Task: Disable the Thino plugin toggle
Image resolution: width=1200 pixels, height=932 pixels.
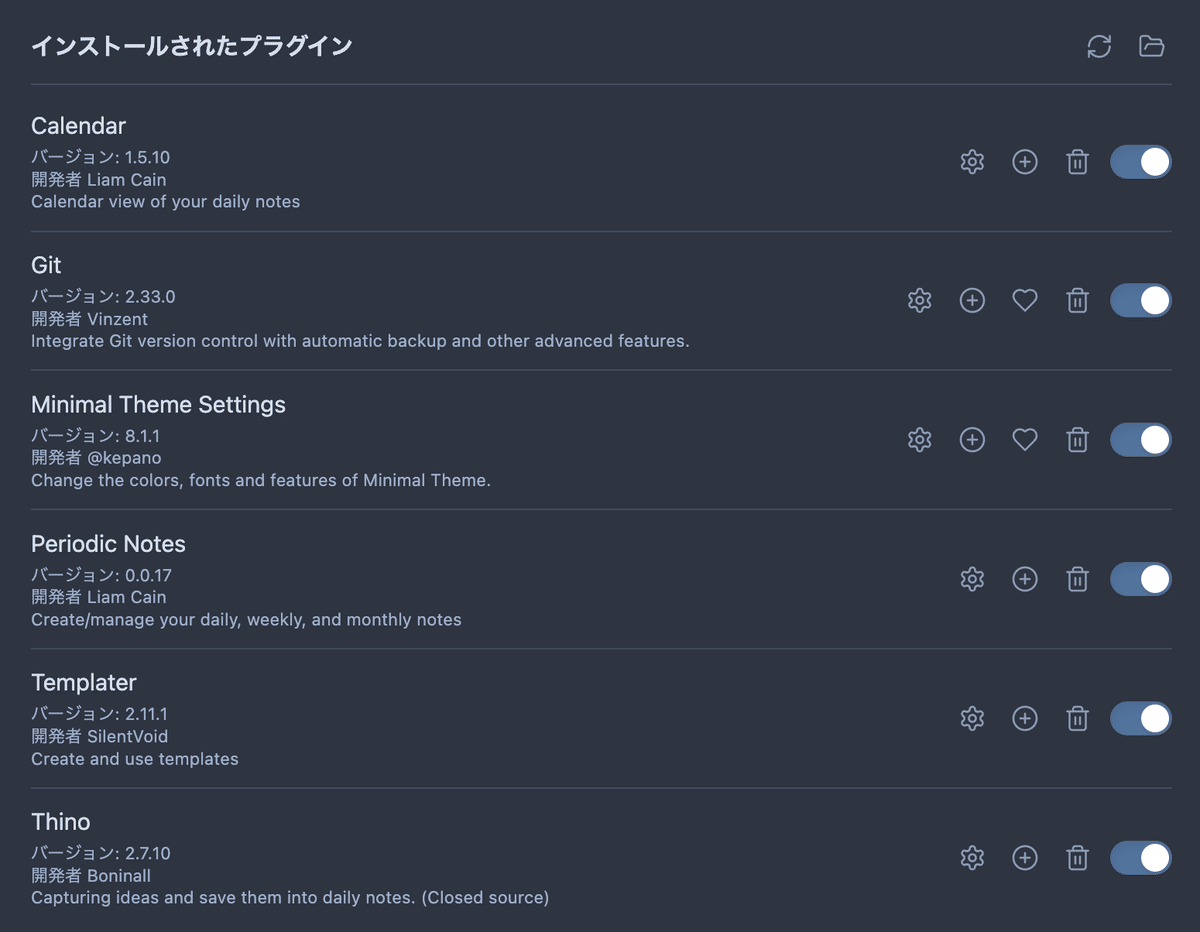Action: (1140, 858)
